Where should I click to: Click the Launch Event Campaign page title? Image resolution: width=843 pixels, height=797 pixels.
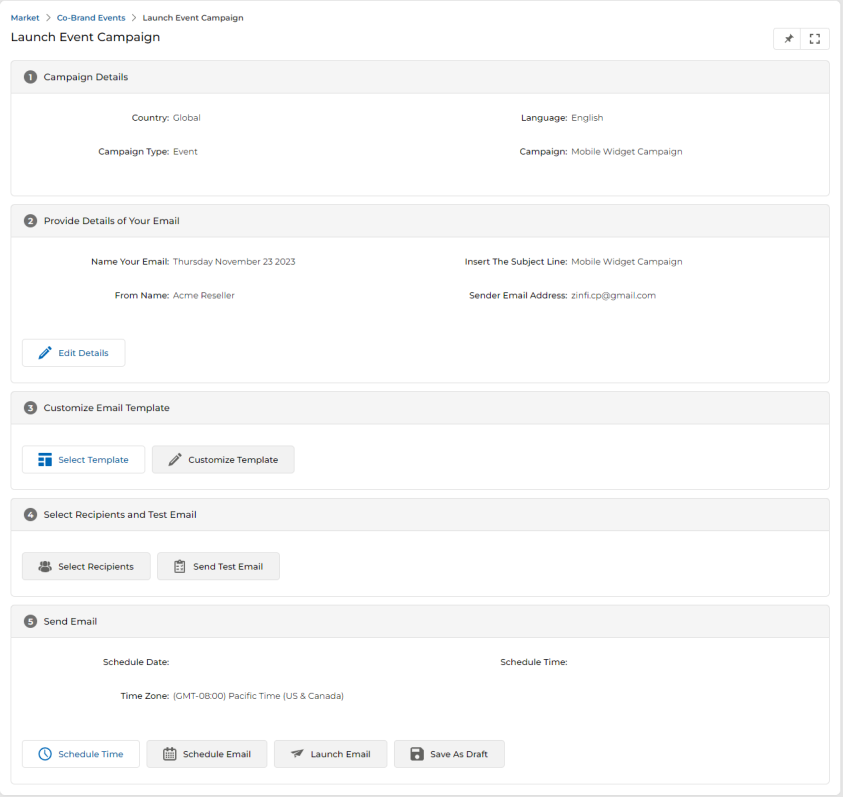click(x=85, y=37)
